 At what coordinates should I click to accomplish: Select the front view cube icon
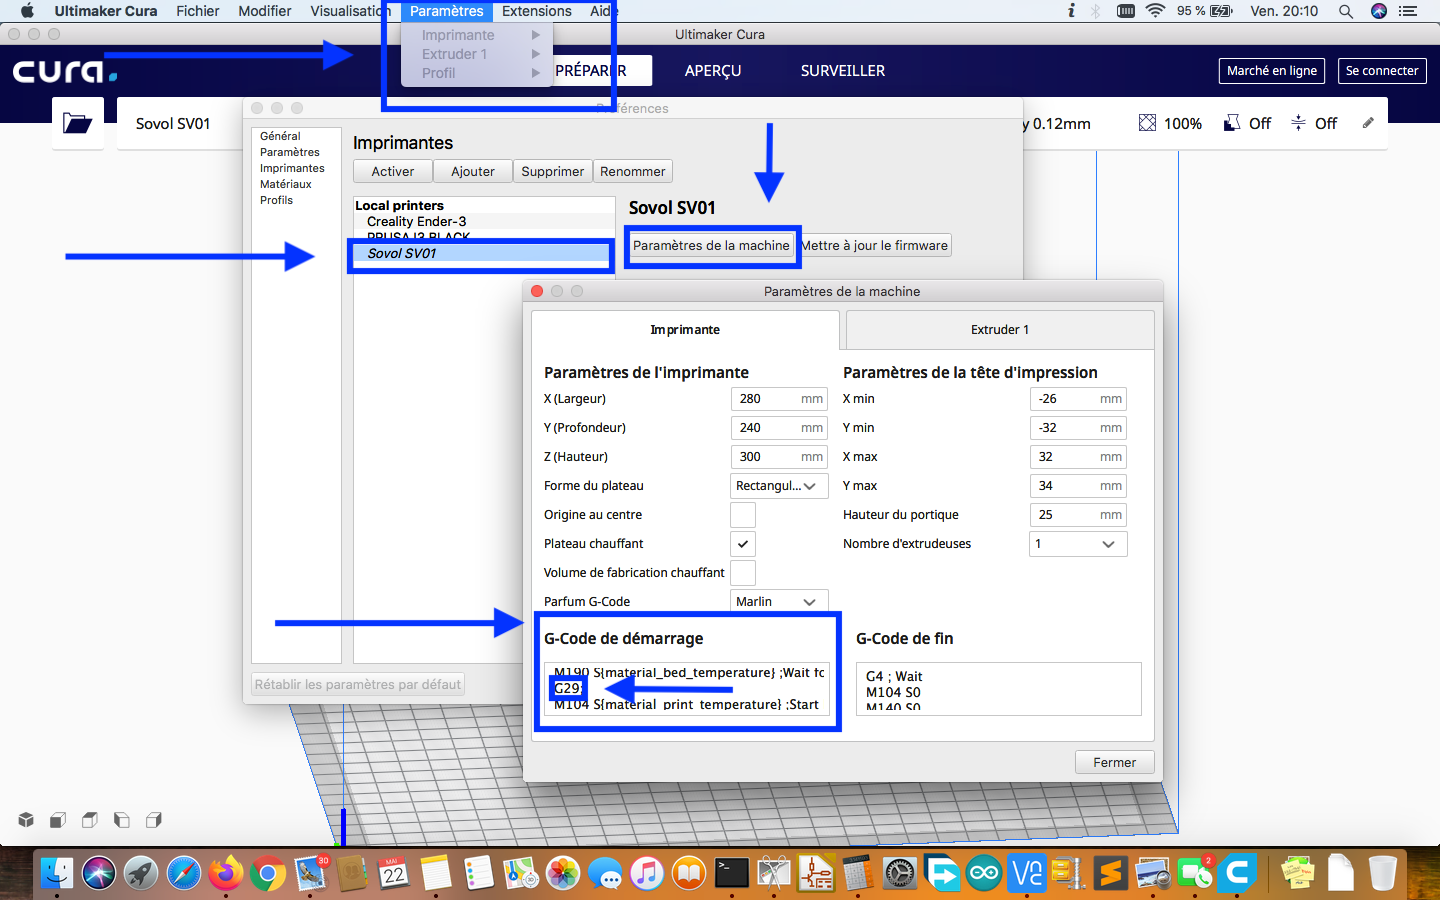click(58, 820)
